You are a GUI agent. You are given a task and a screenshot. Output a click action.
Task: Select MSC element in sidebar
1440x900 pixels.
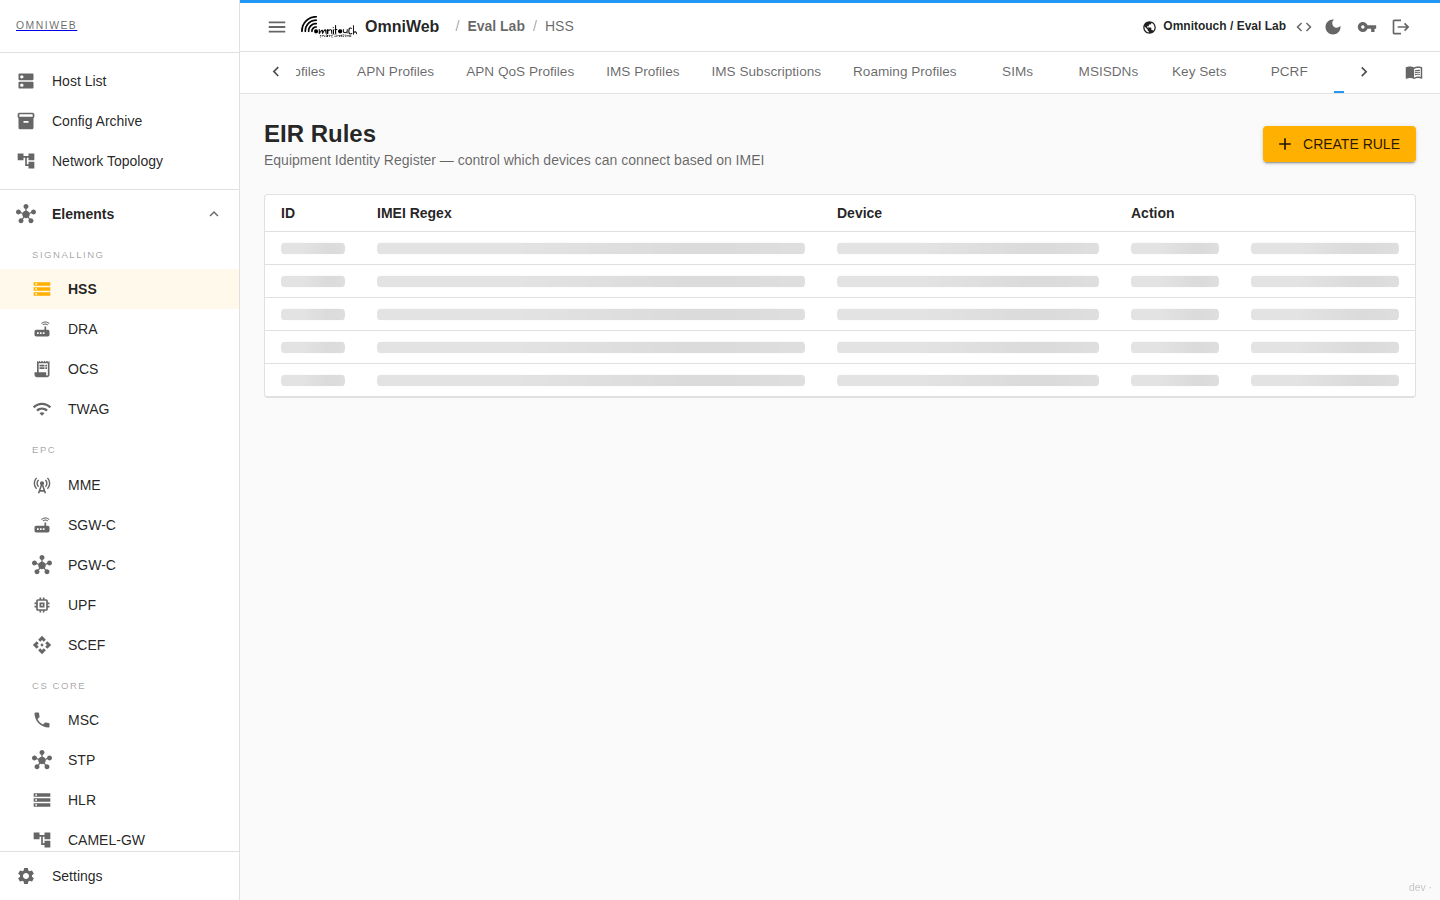(x=120, y=720)
